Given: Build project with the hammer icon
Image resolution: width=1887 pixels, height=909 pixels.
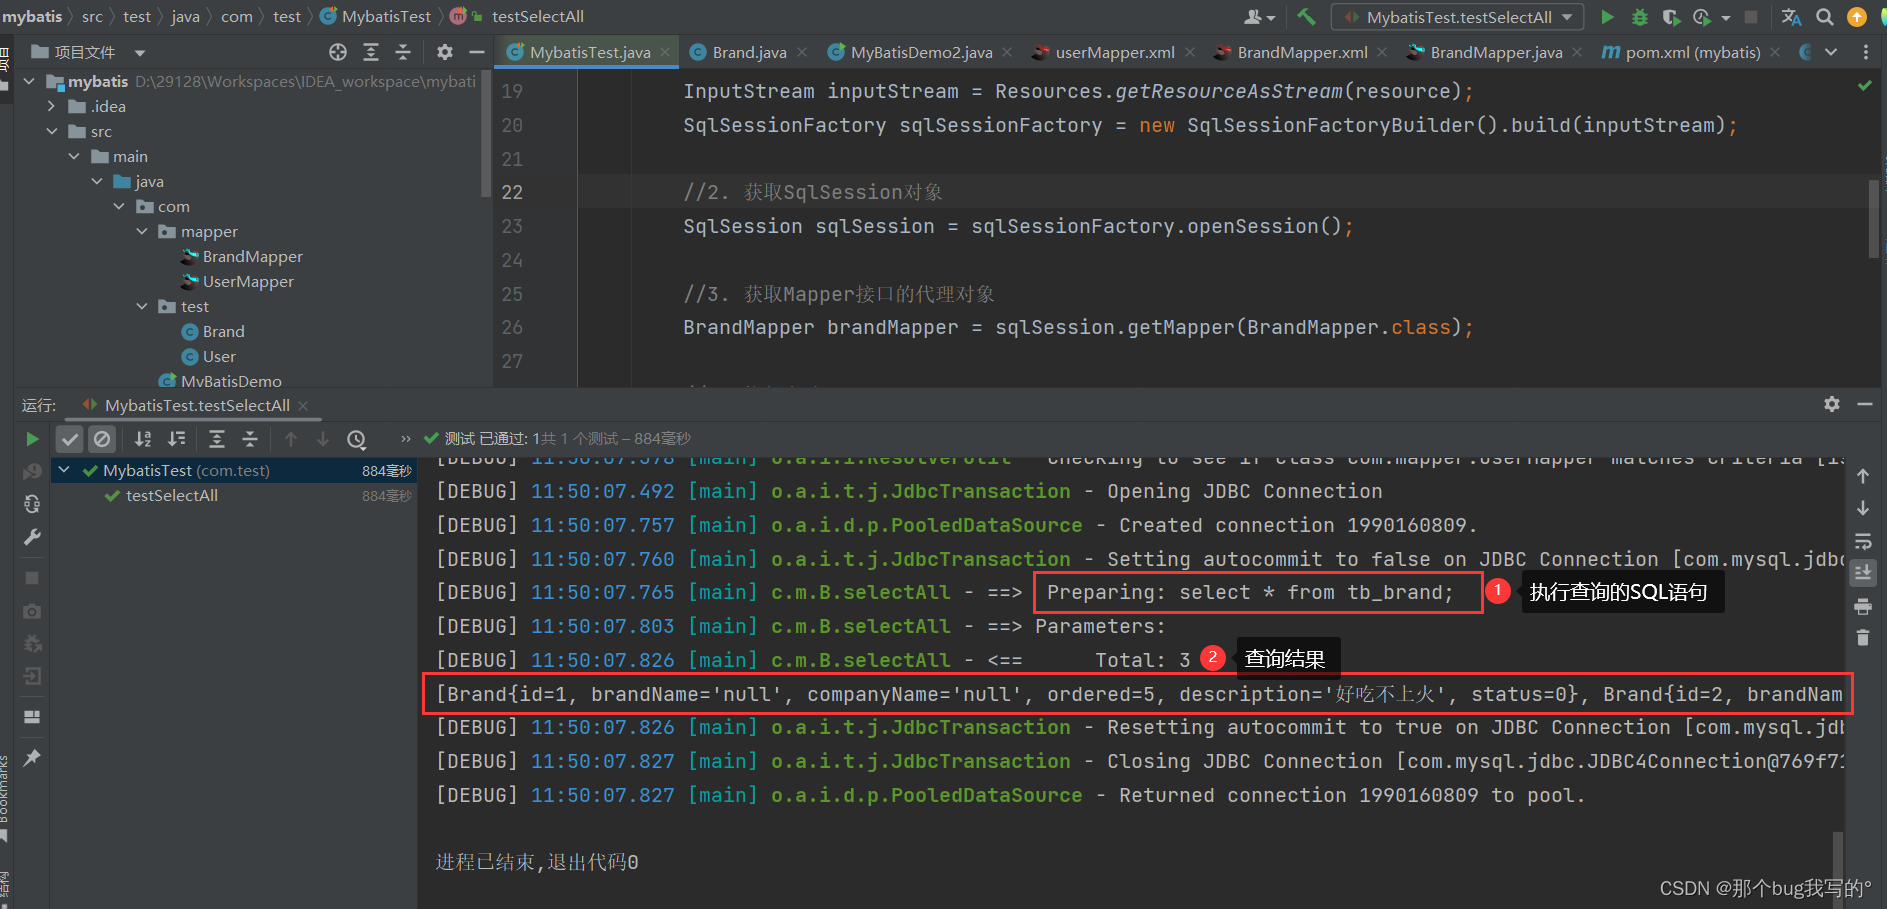Looking at the screenshot, I should tap(1306, 17).
